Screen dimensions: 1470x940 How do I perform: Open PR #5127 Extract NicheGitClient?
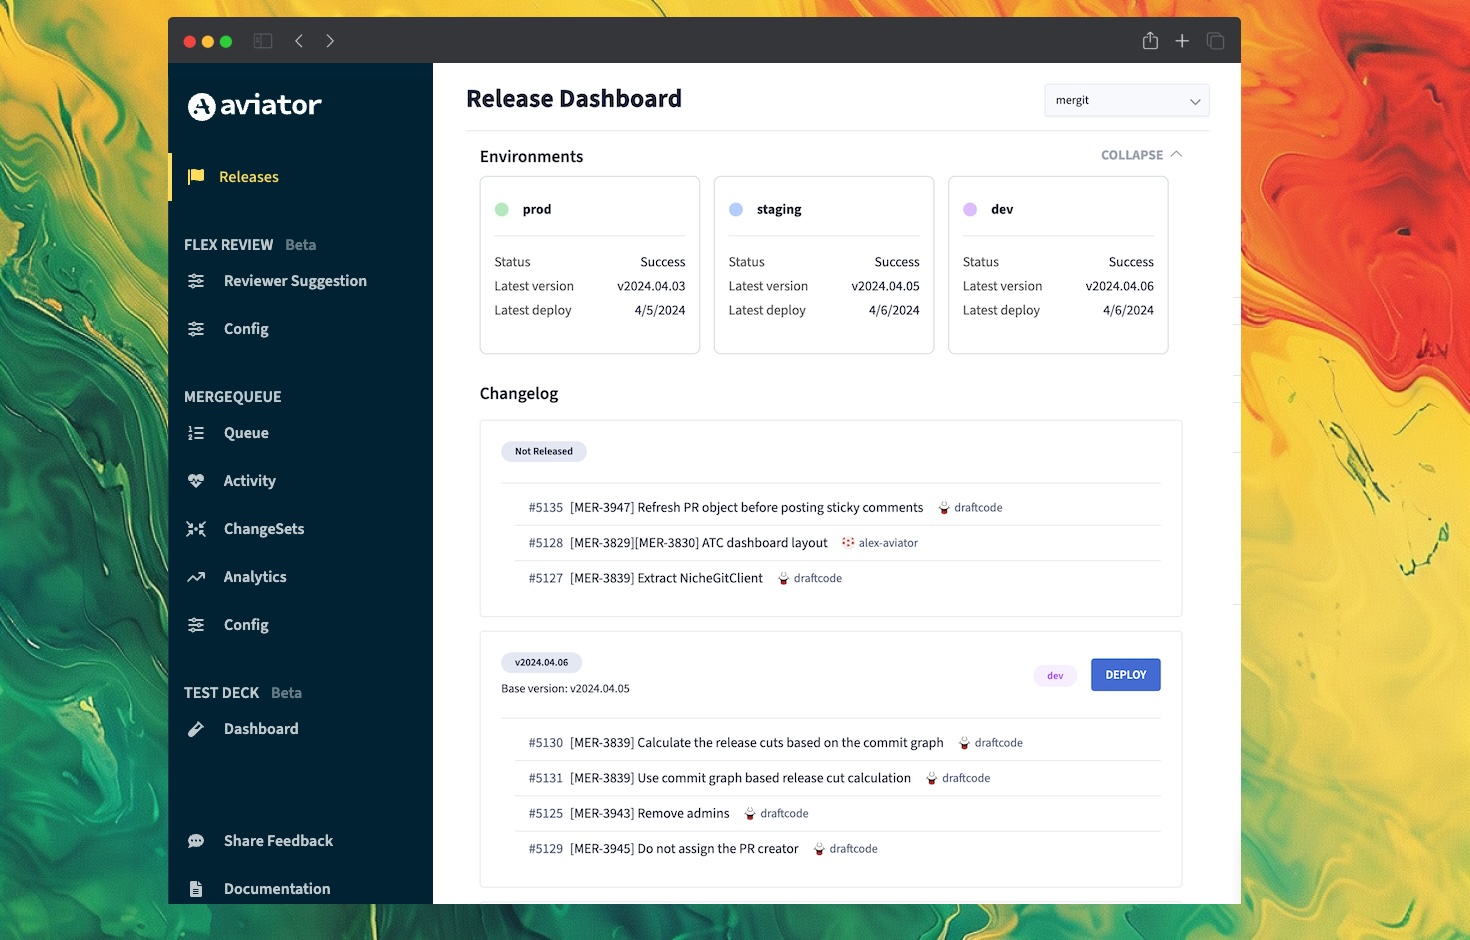pos(666,578)
